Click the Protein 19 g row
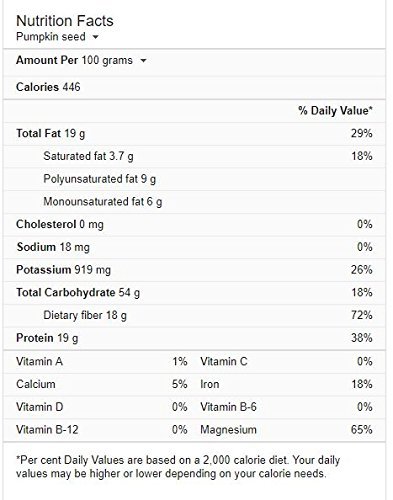This screenshot has width=393, height=500. (194, 338)
